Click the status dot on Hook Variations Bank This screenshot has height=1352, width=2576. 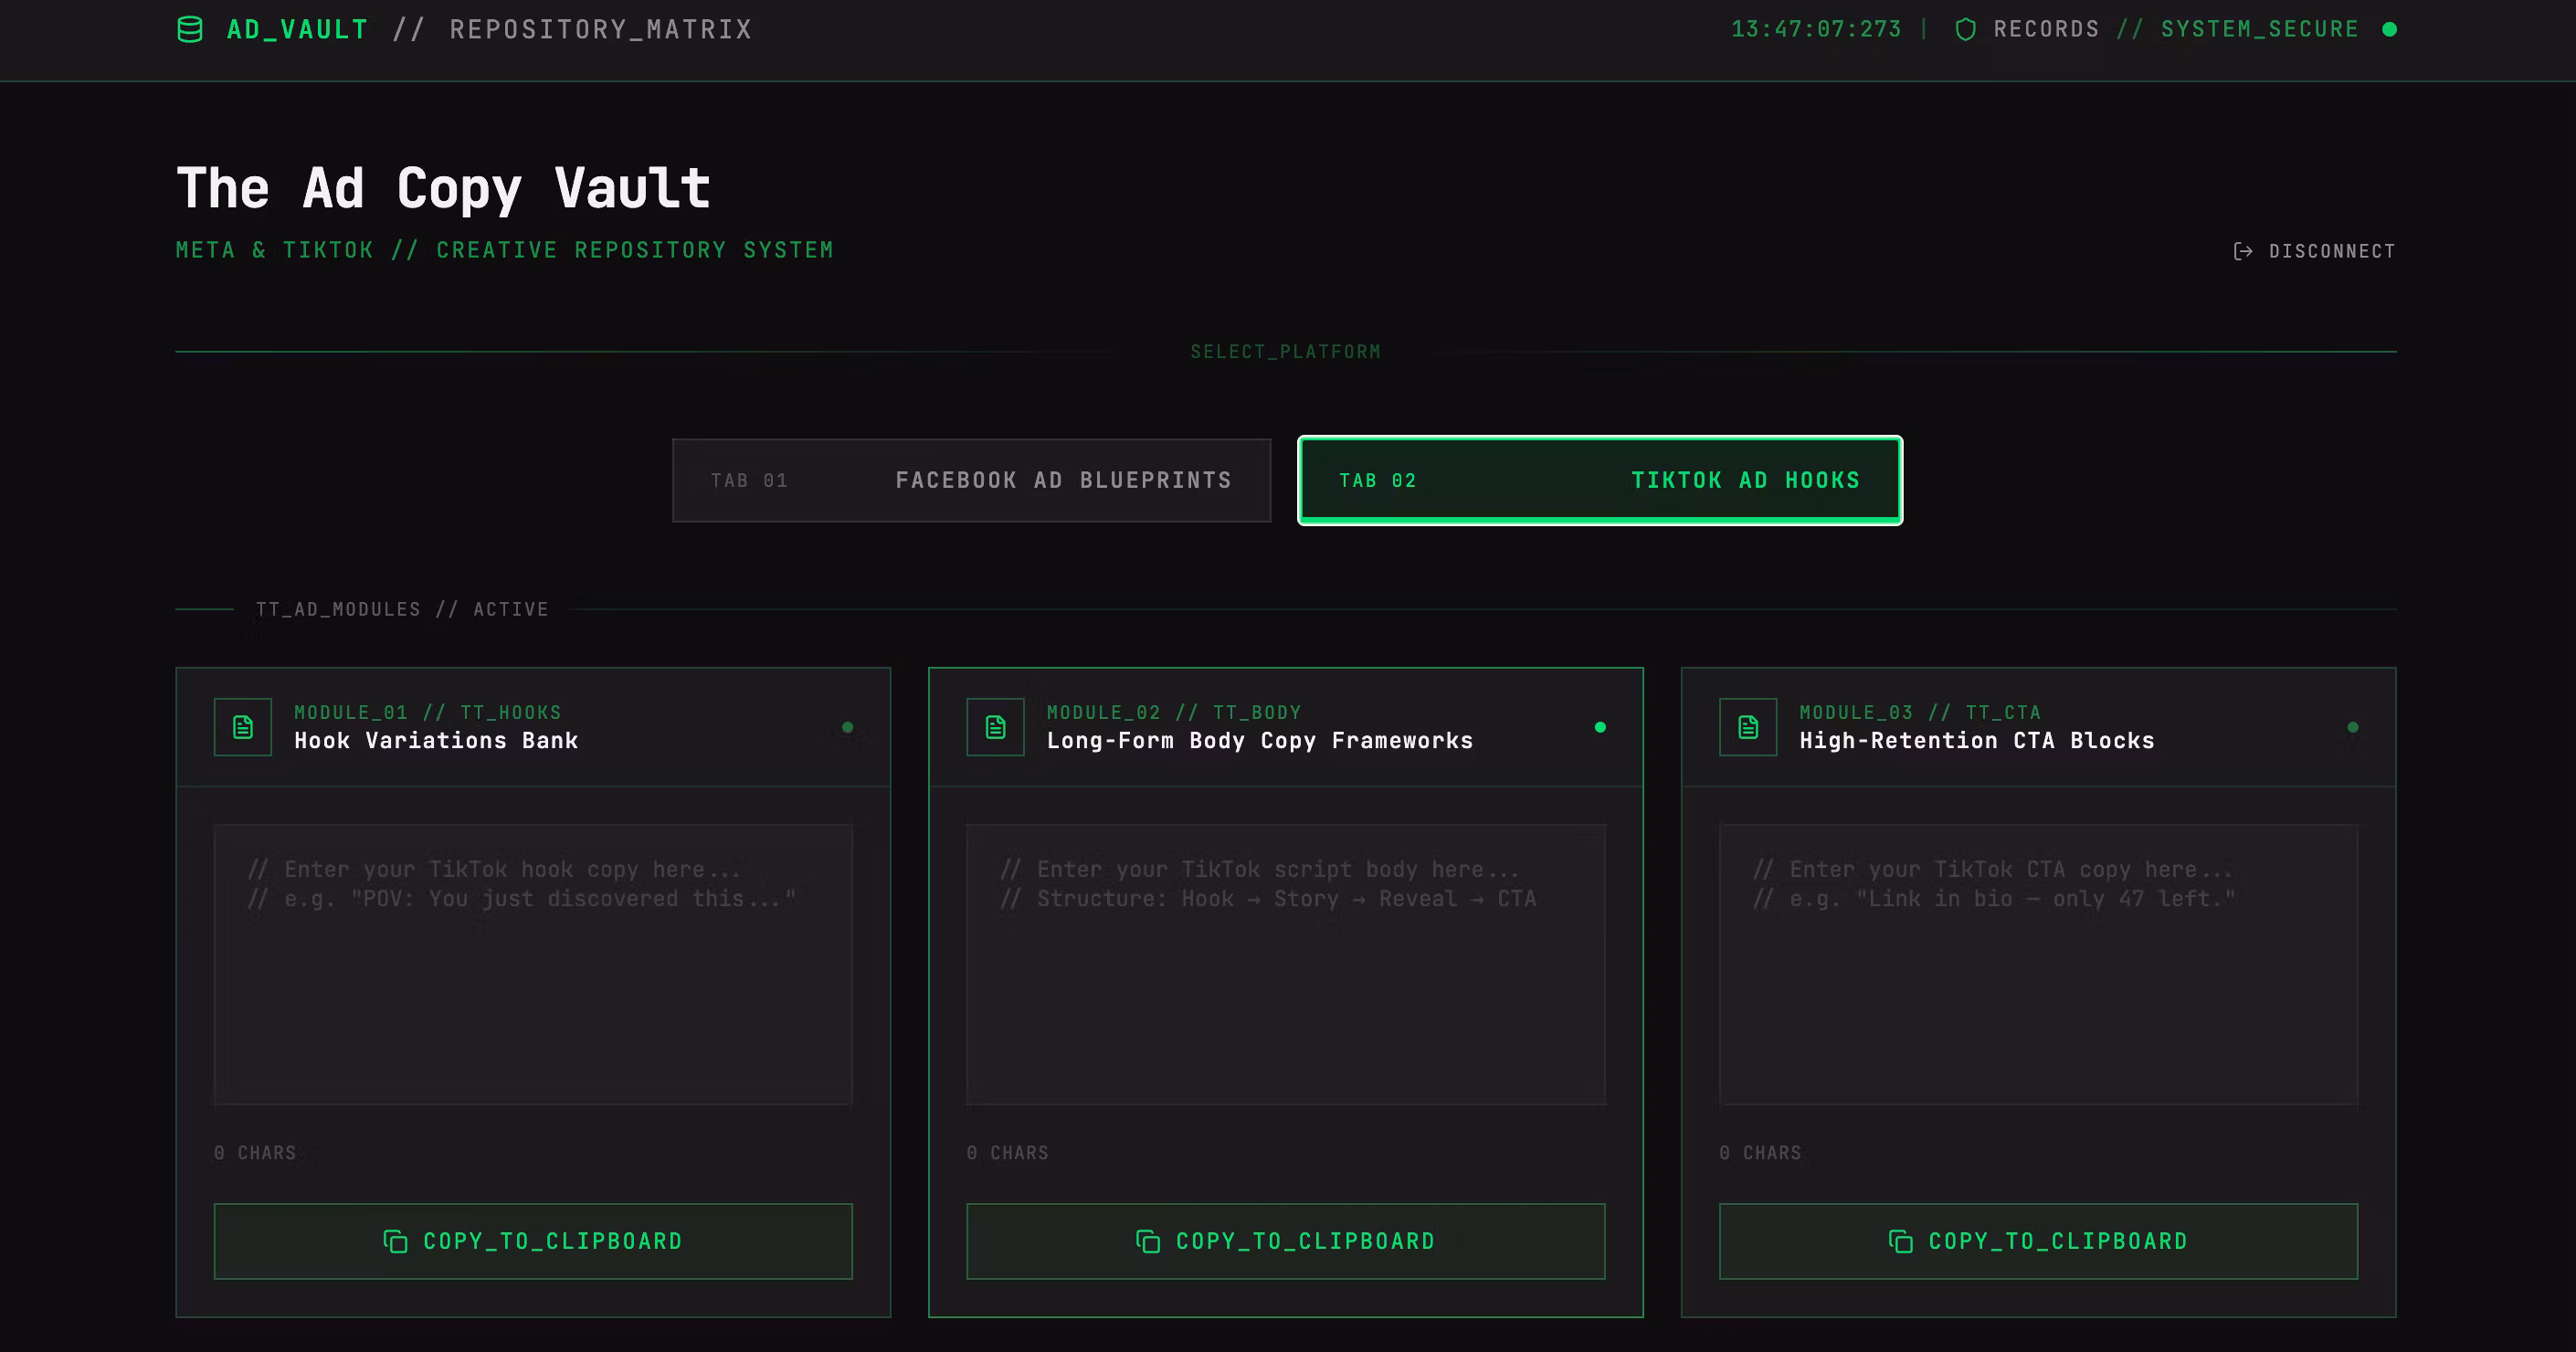(848, 727)
